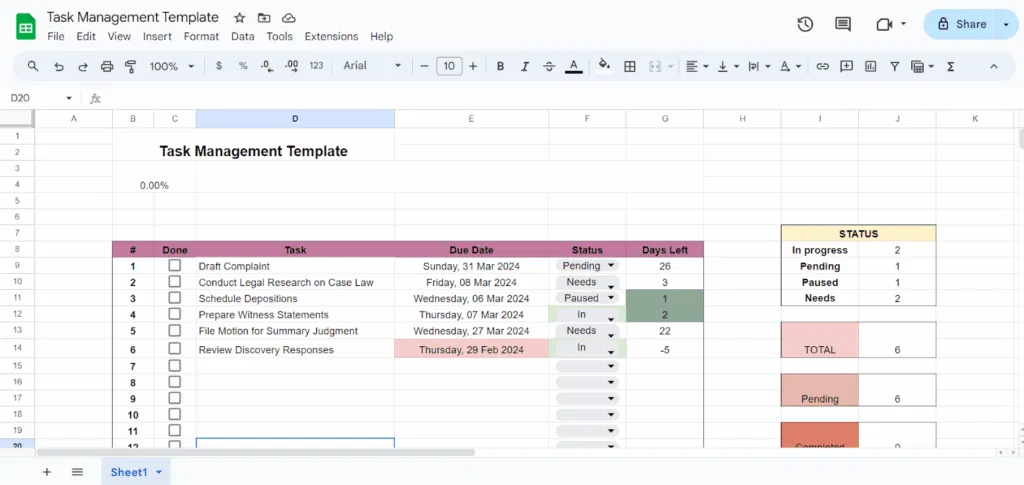
Task: Format as currency with dollar icon
Action: click(x=219, y=66)
